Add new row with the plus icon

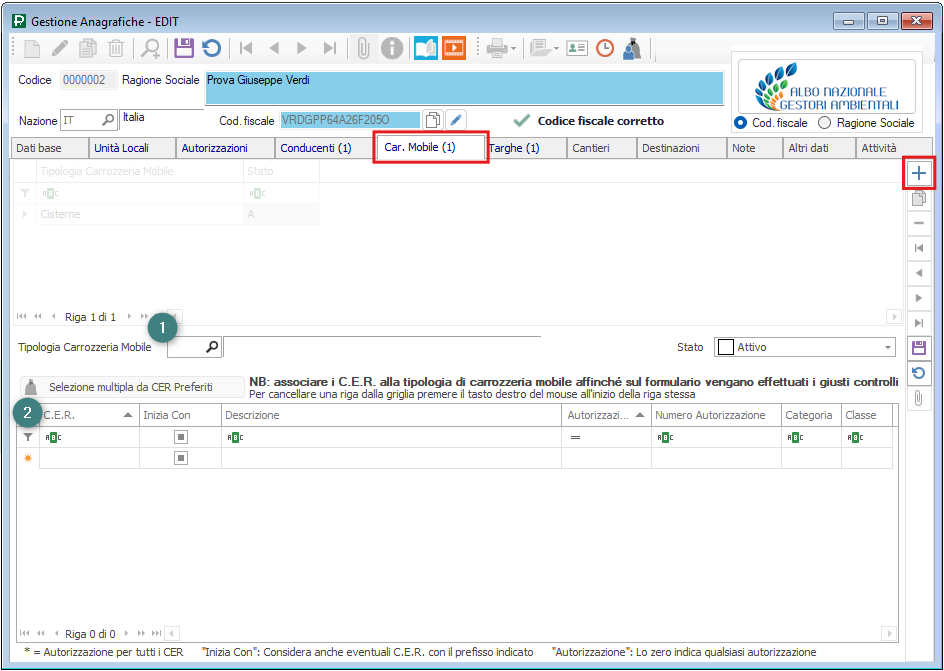919,173
